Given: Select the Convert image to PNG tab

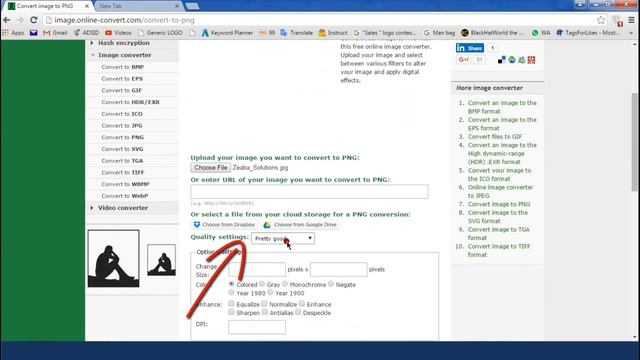Looking at the screenshot, I should pyautogui.click(x=49, y=6).
